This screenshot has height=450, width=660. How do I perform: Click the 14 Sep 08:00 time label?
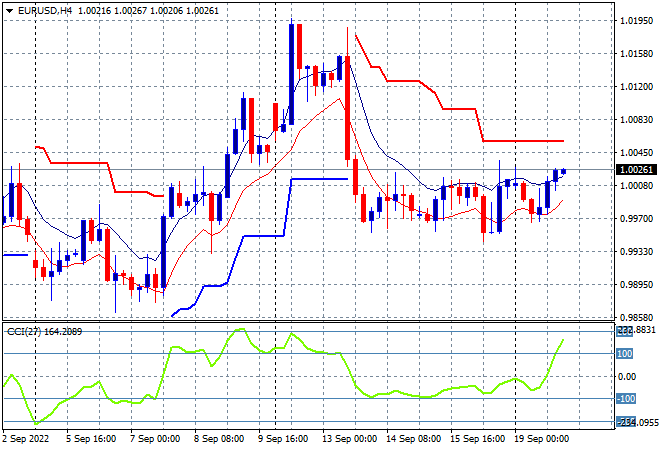(x=414, y=439)
